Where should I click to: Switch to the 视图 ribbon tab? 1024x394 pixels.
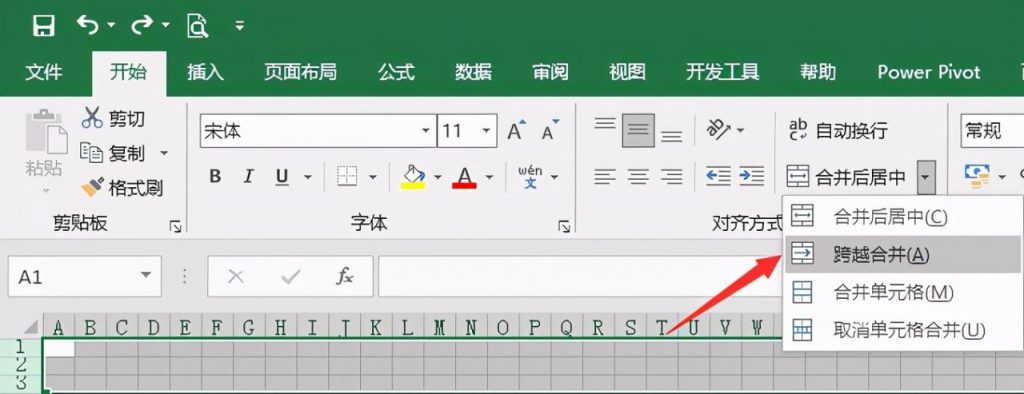click(x=627, y=72)
